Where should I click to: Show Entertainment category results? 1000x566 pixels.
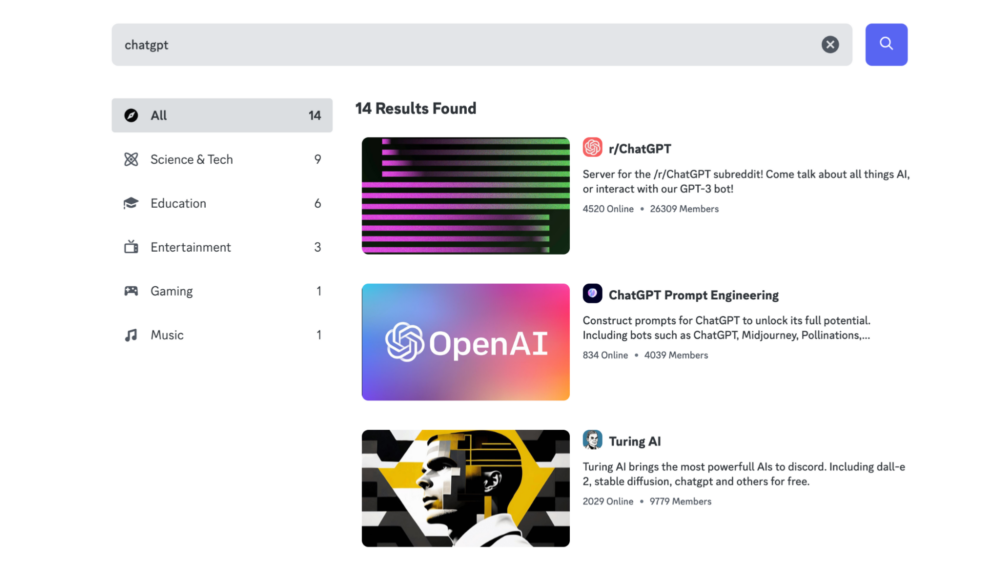tap(191, 247)
